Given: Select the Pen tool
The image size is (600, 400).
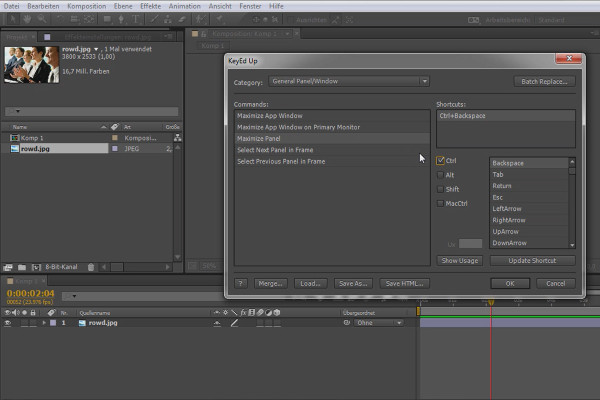Looking at the screenshot, I should (121, 19).
